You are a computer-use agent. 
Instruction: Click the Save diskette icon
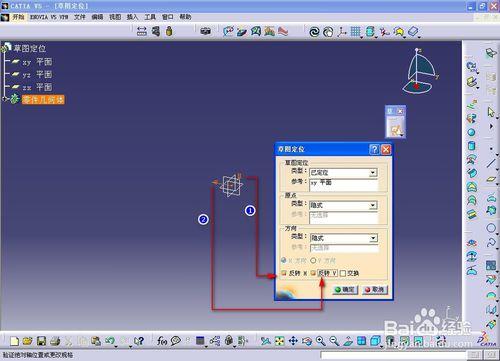tap(41, 341)
